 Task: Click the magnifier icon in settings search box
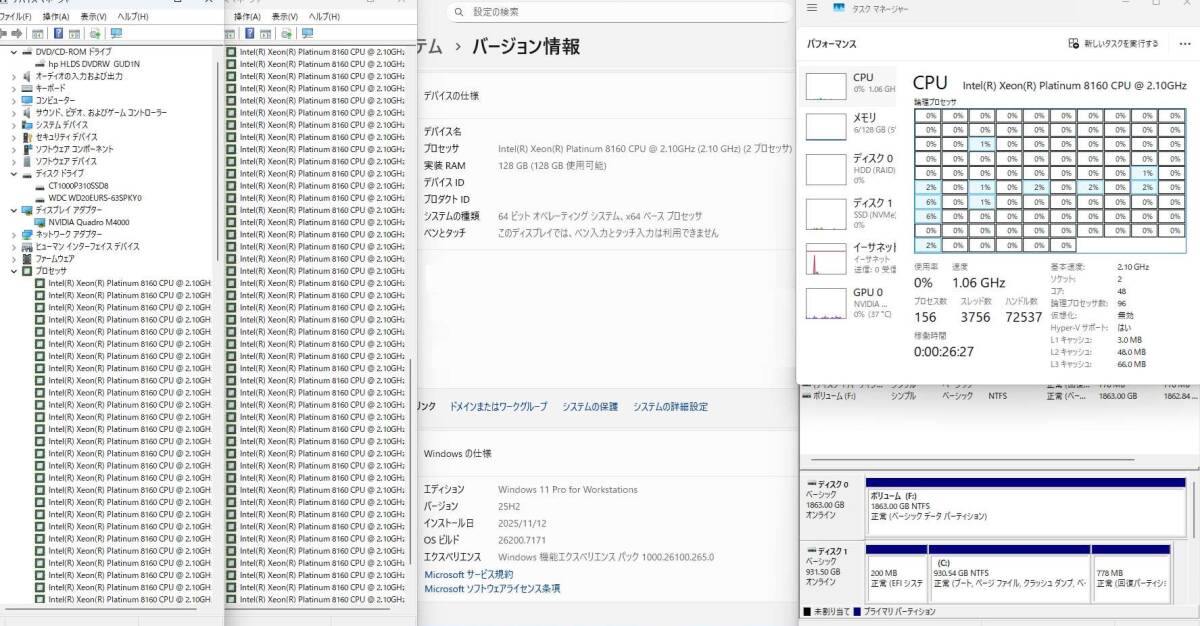pyautogui.click(x=458, y=11)
